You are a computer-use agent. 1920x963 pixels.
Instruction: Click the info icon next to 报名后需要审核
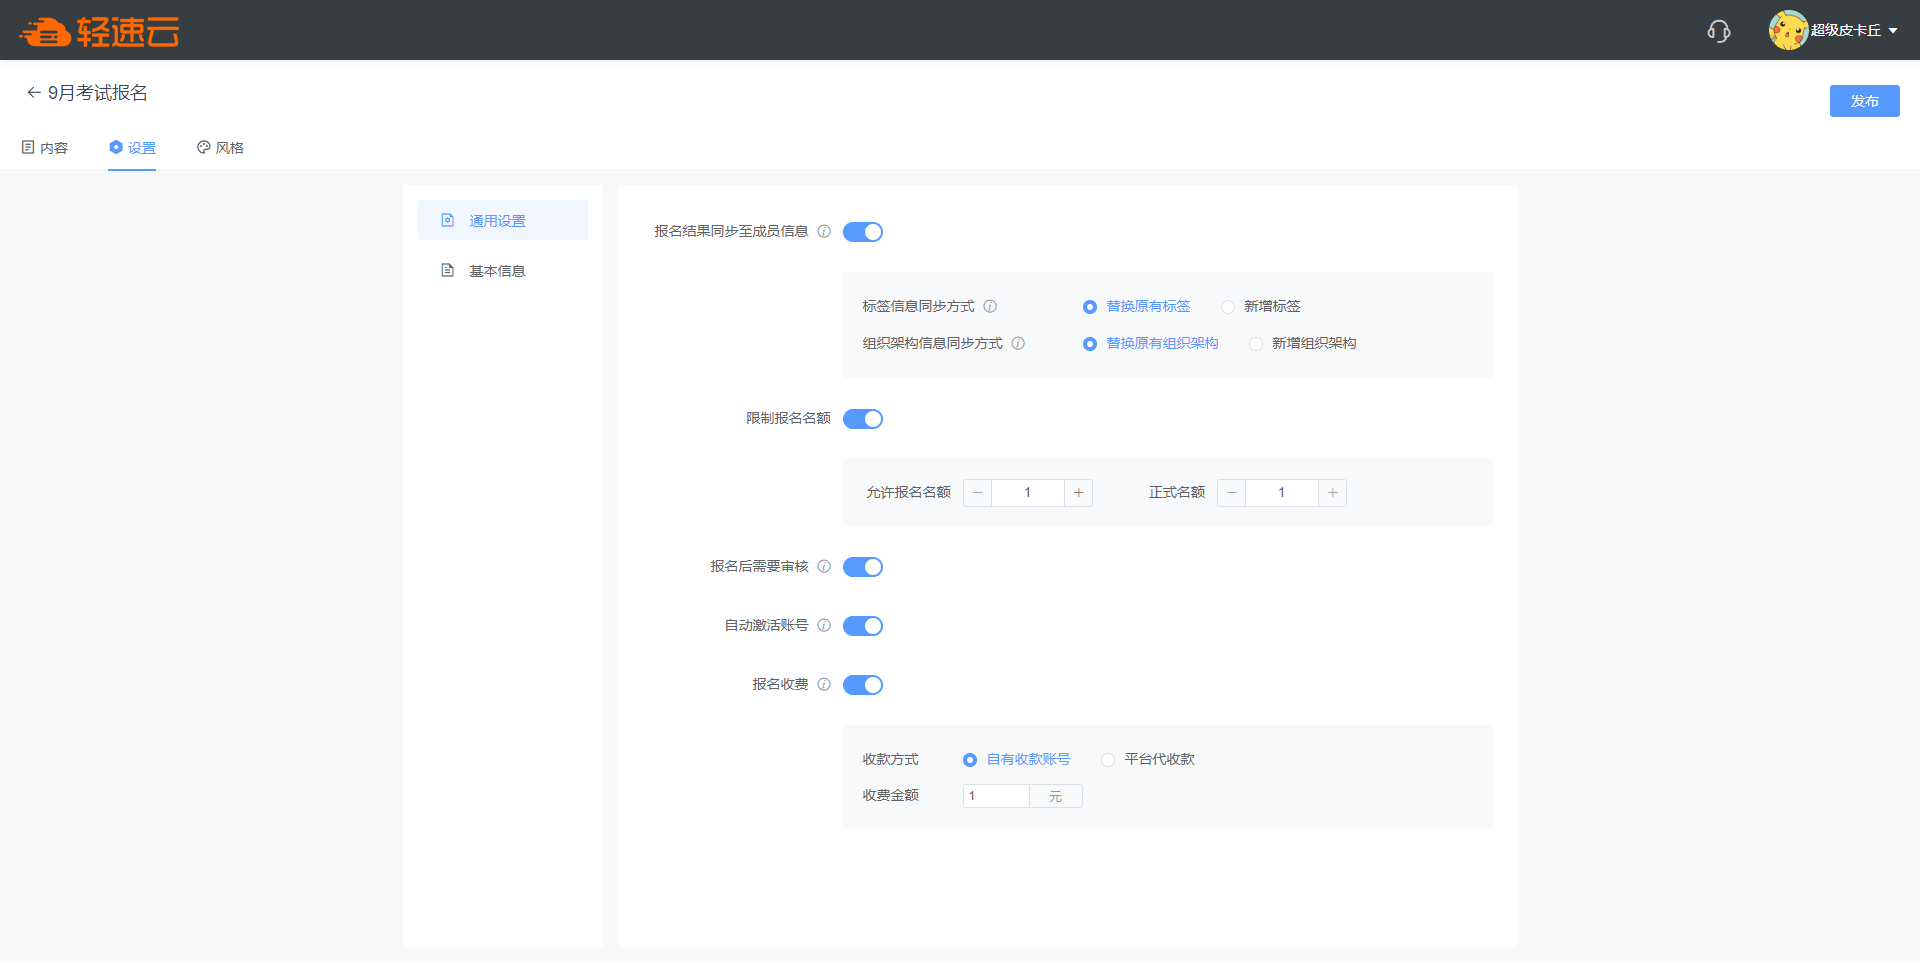(x=824, y=566)
